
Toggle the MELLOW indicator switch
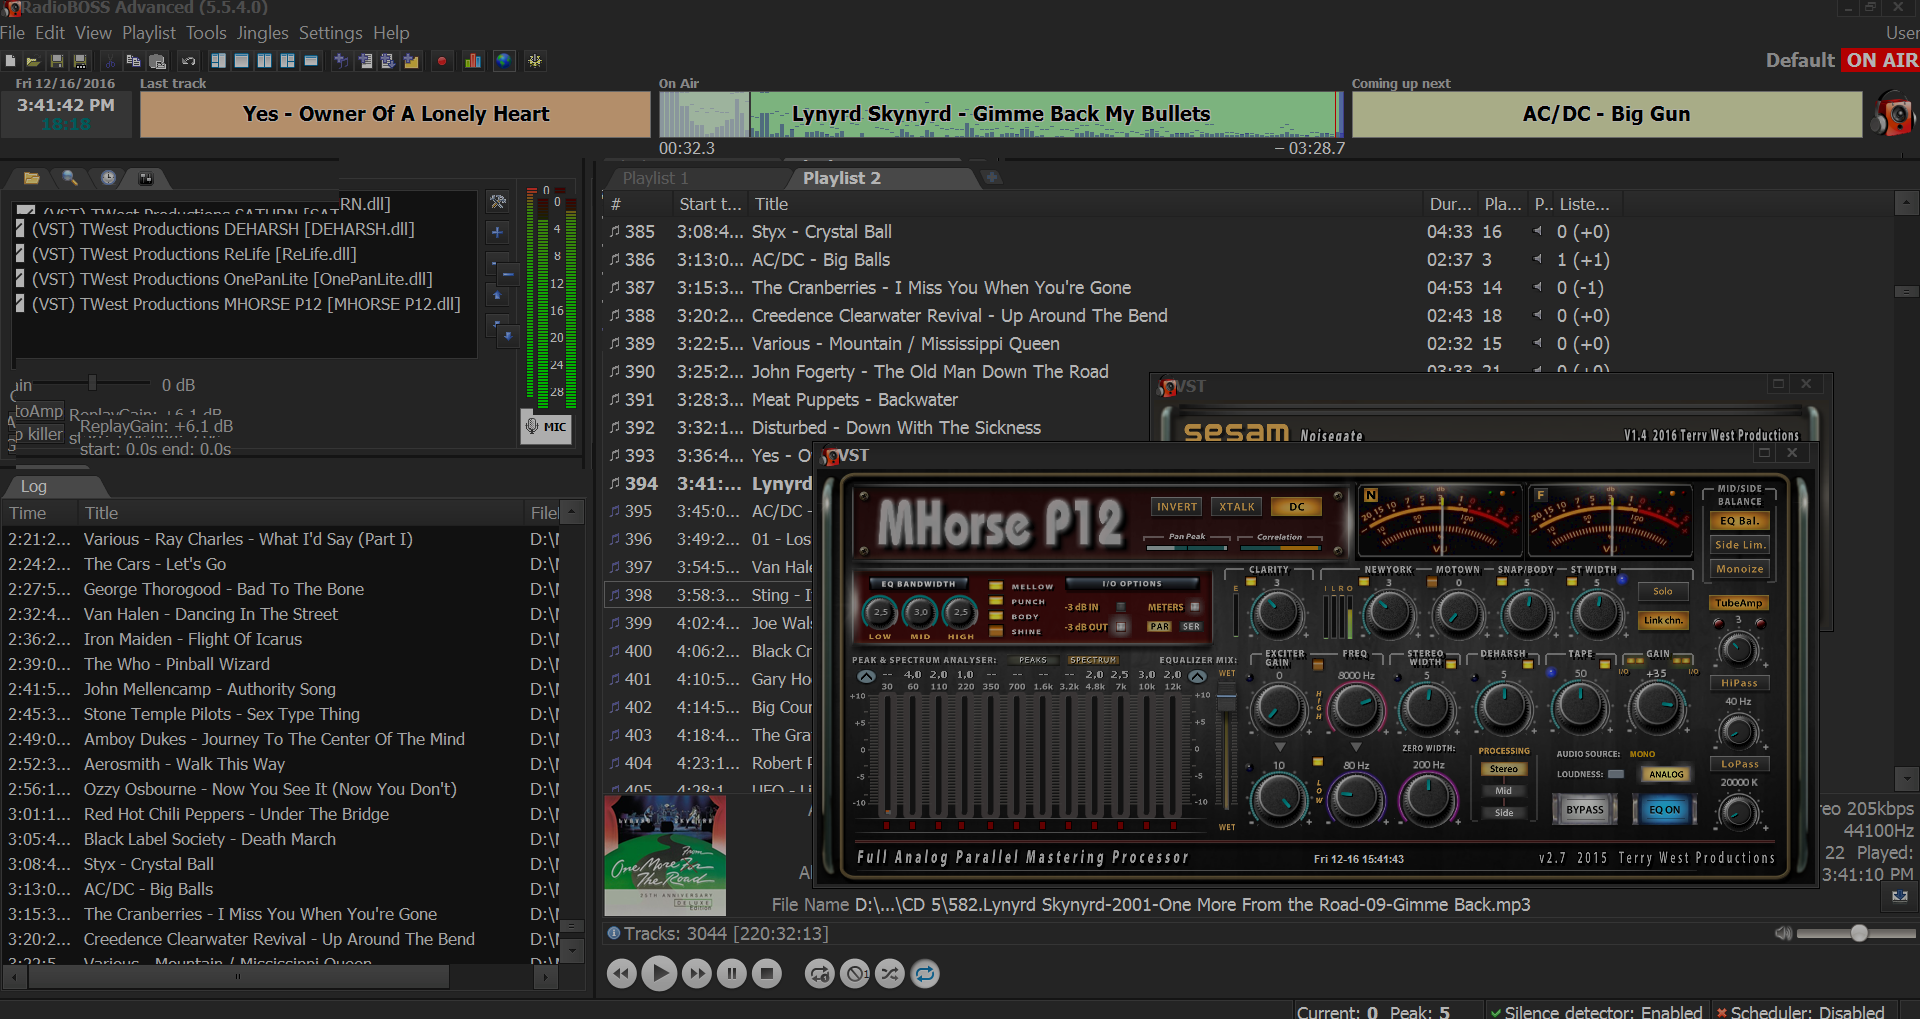[x=996, y=586]
